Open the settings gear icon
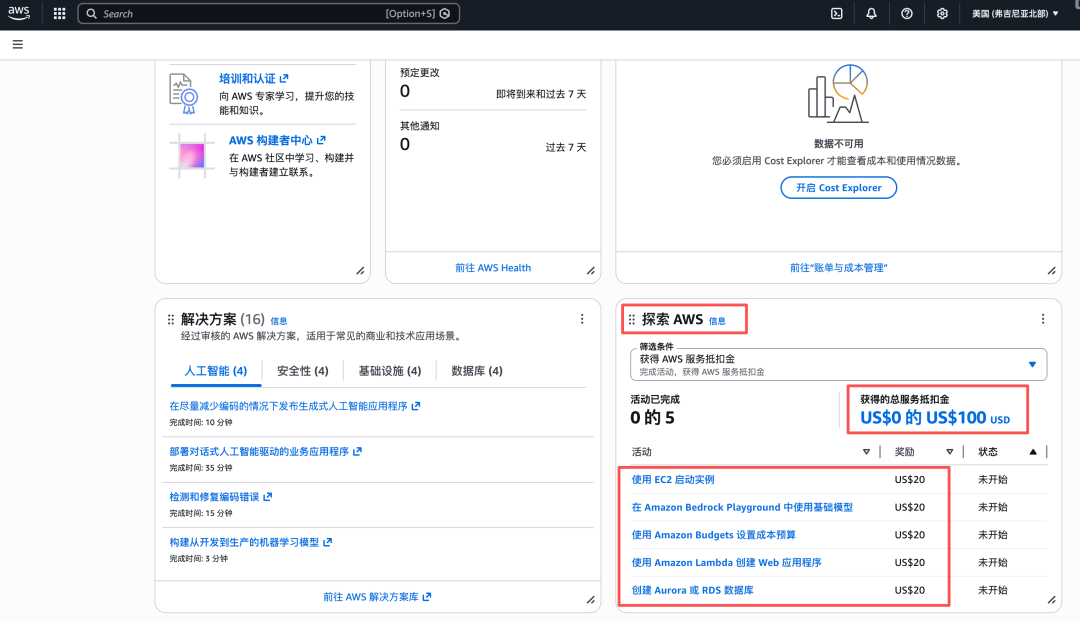 [942, 14]
